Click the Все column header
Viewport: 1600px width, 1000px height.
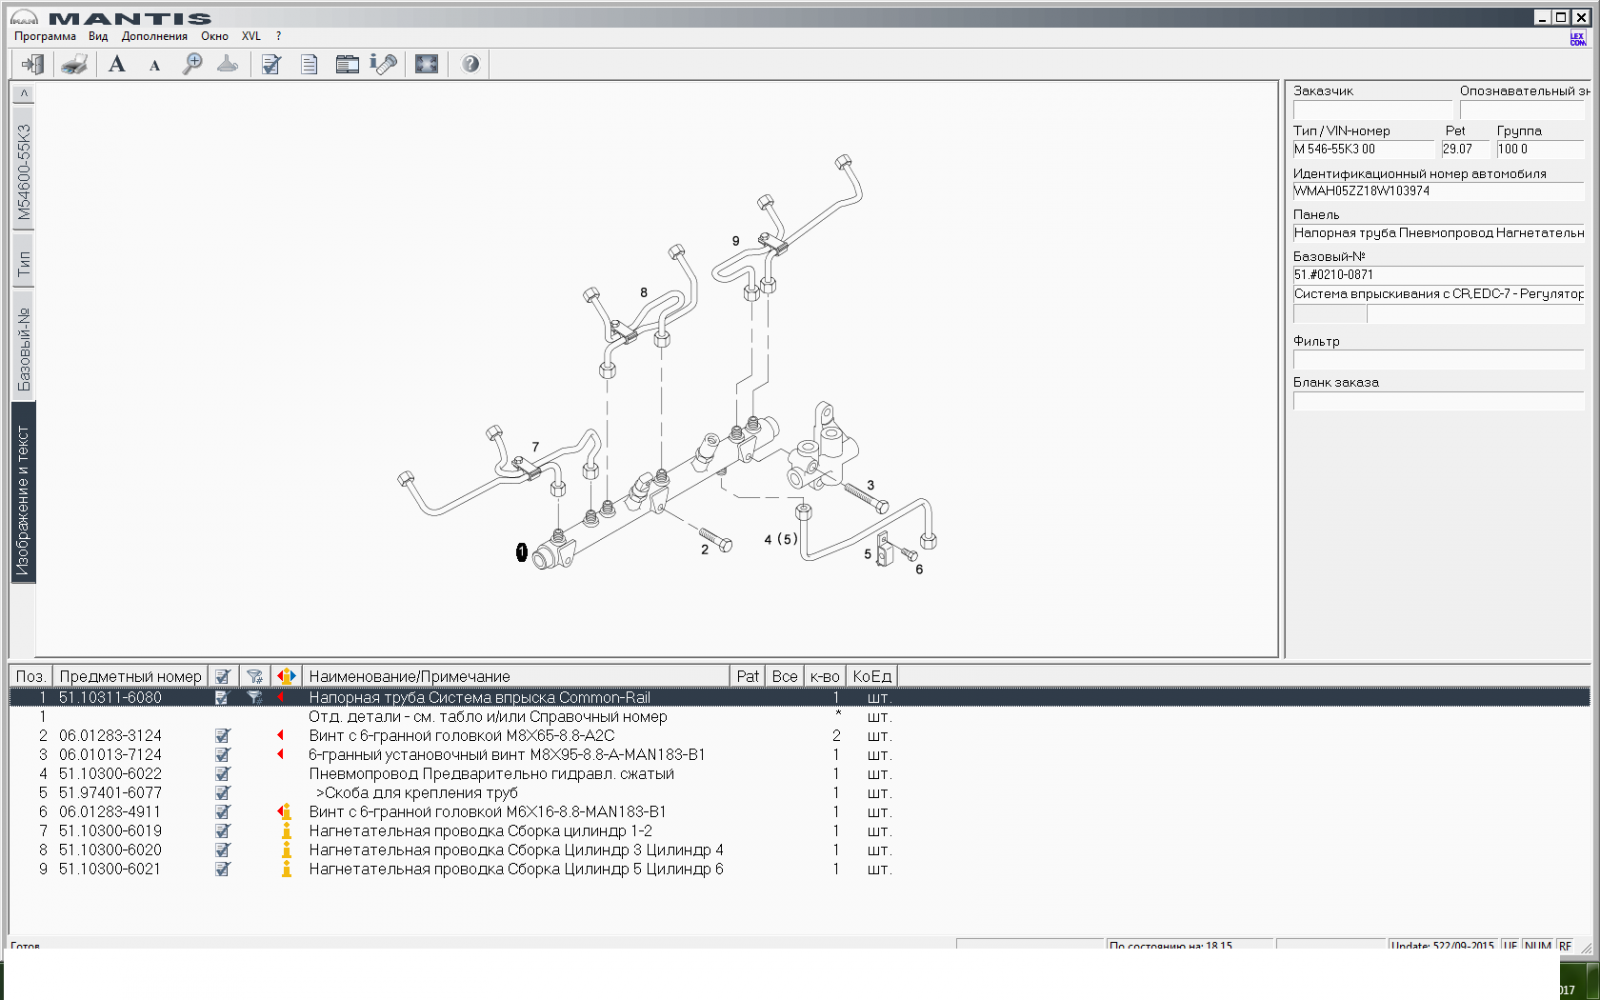tap(785, 677)
